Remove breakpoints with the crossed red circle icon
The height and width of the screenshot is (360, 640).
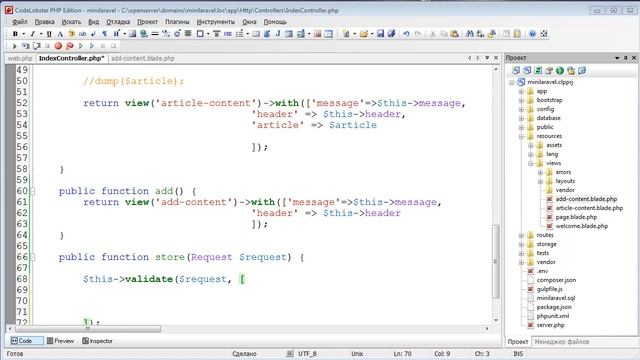(x=69, y=46)
